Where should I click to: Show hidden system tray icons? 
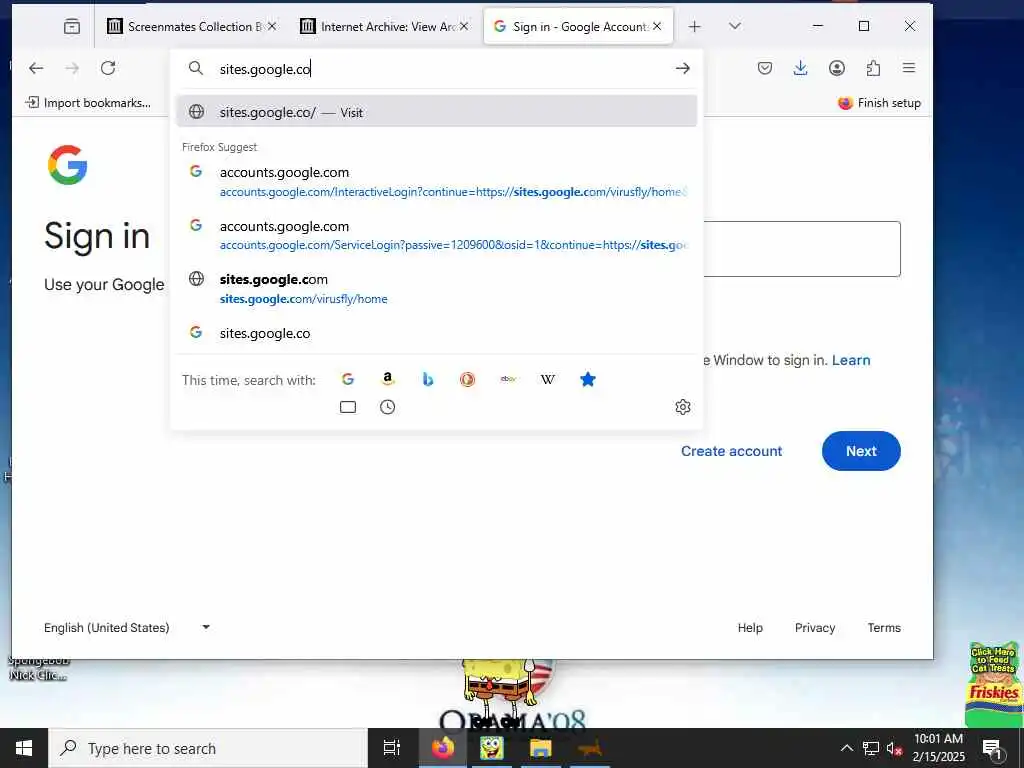tap(846, 748)
